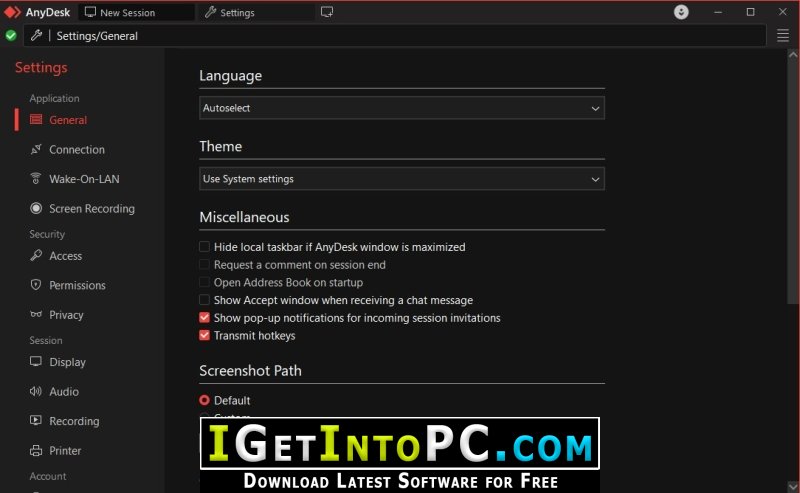
Task: Go to Permissions settings
Action: 77,285
